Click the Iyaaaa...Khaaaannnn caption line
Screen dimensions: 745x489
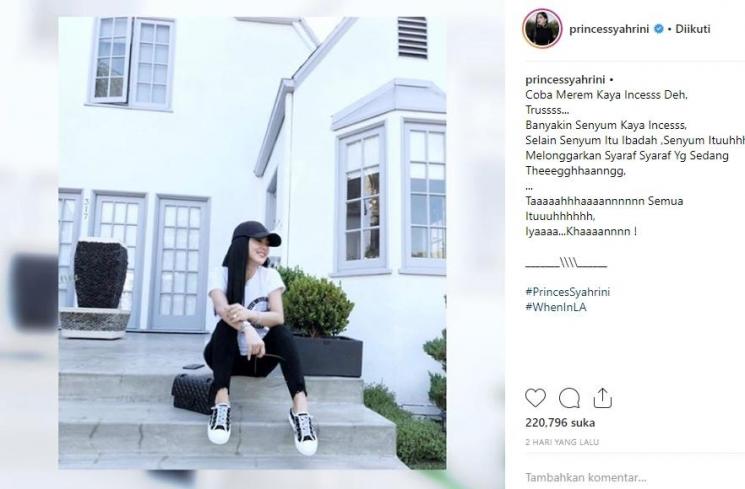pyautogui.click(x=581, y=231)
